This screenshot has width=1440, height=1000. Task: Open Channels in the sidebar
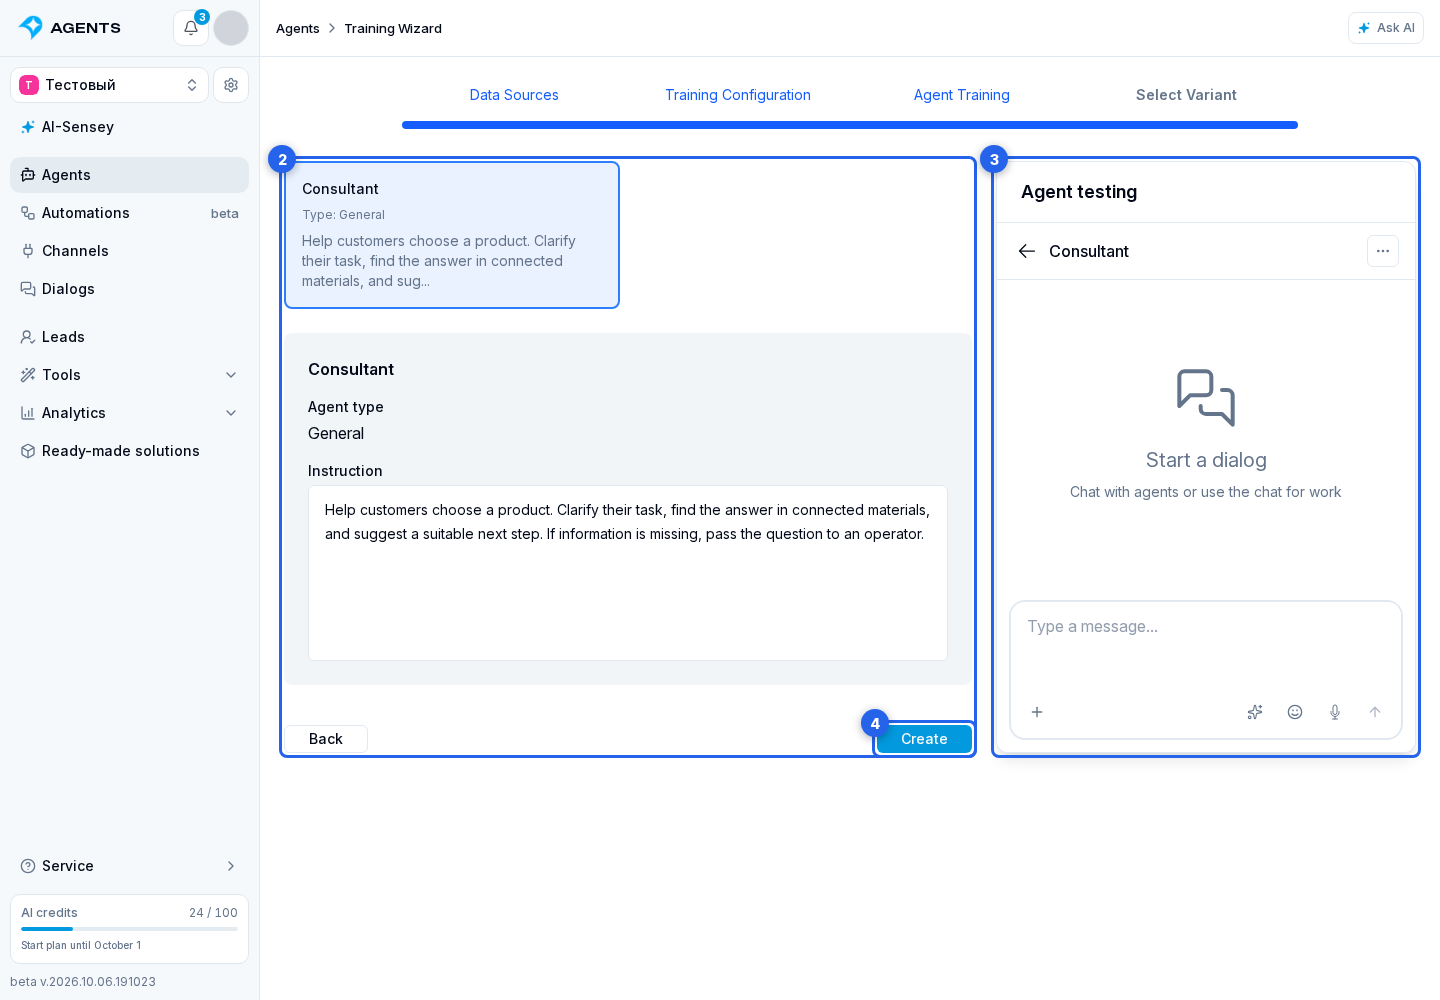pos(129,251)
